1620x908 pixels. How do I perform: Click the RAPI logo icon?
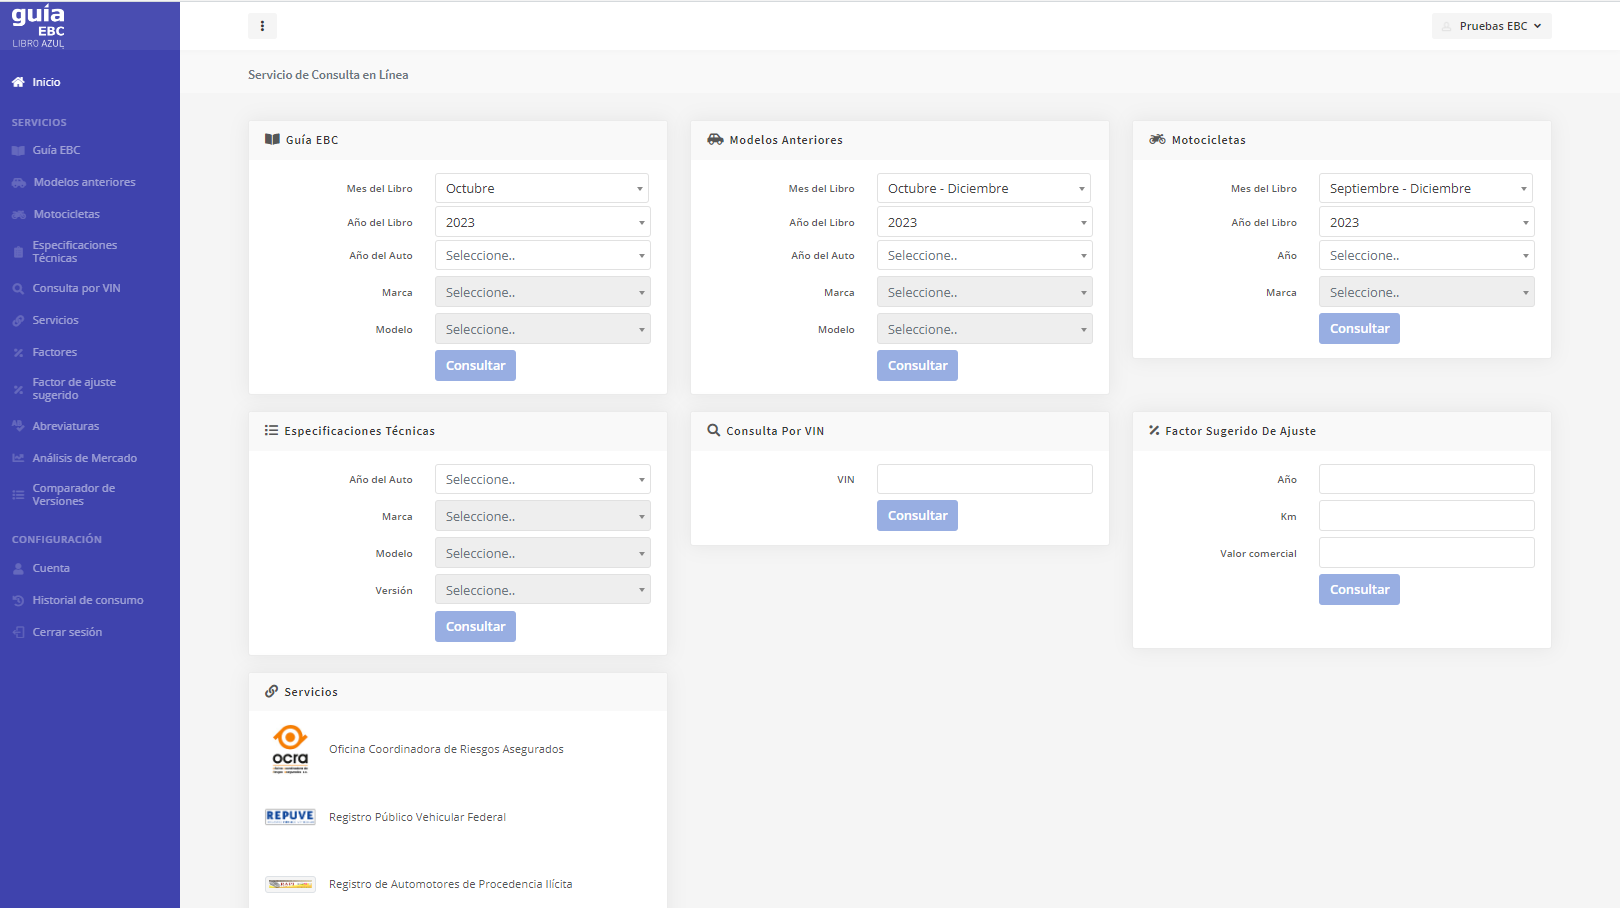[290, 884]
